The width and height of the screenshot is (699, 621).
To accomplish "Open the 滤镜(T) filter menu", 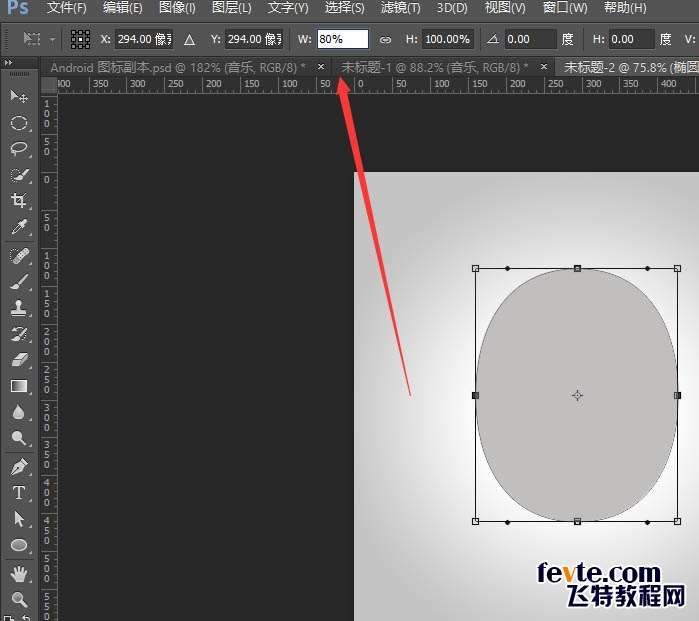I will (401, 8).
